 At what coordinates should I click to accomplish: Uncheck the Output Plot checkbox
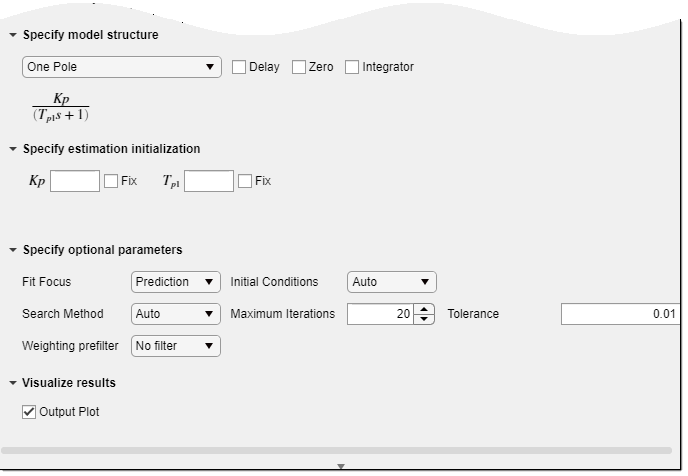pos(29,412)
